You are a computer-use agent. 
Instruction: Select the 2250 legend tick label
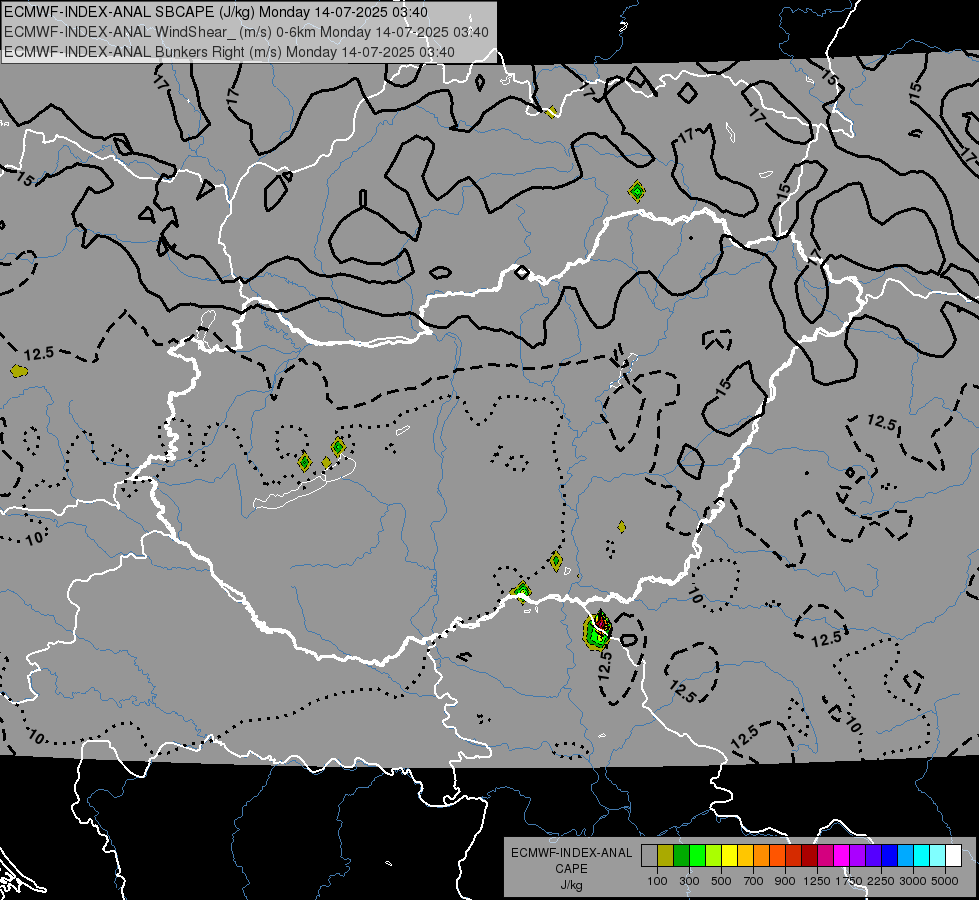(881, 881)
